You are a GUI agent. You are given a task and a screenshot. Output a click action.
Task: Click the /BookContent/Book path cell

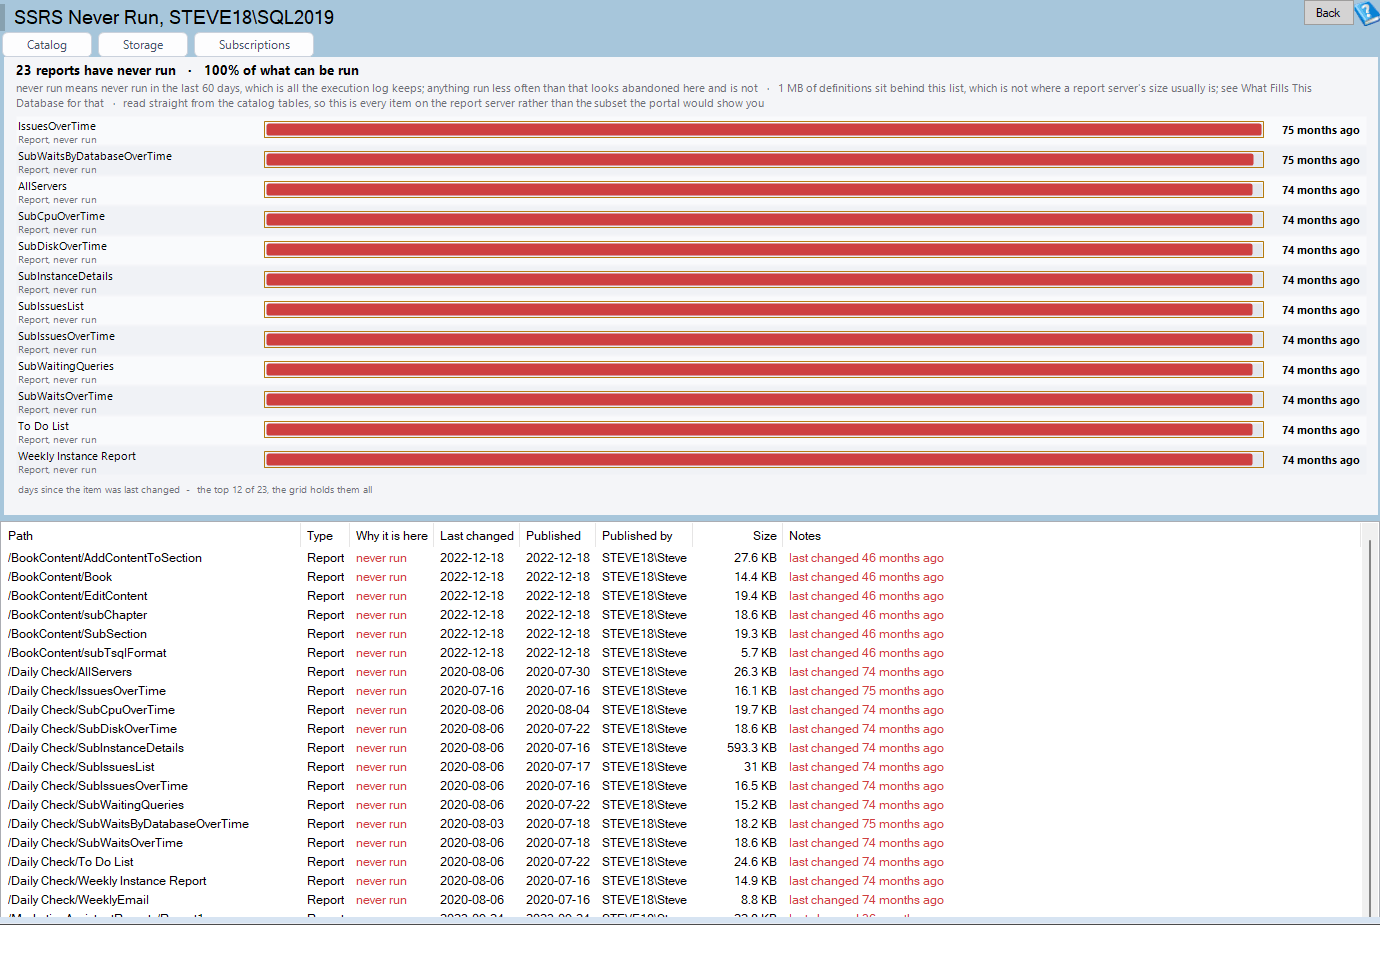pyautogui.click(x=60, y=577)
